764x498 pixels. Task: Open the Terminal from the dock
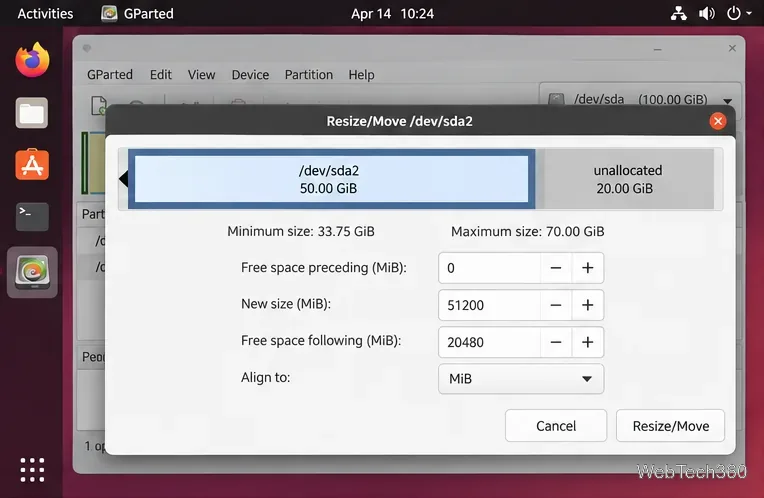point(32,217)
